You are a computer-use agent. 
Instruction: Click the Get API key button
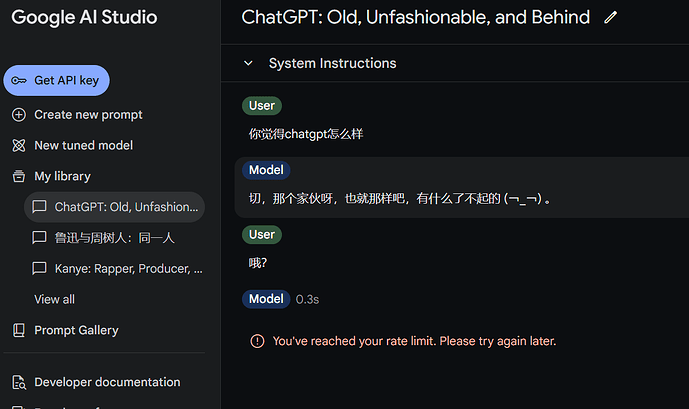(56, 80)
